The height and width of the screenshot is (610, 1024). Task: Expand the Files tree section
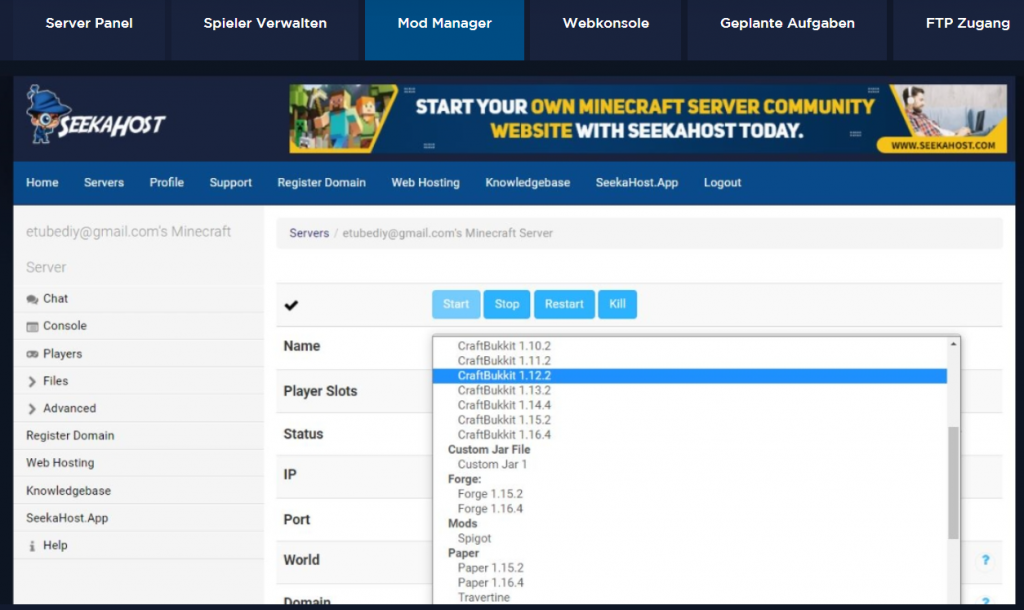[x=32, y=381]
